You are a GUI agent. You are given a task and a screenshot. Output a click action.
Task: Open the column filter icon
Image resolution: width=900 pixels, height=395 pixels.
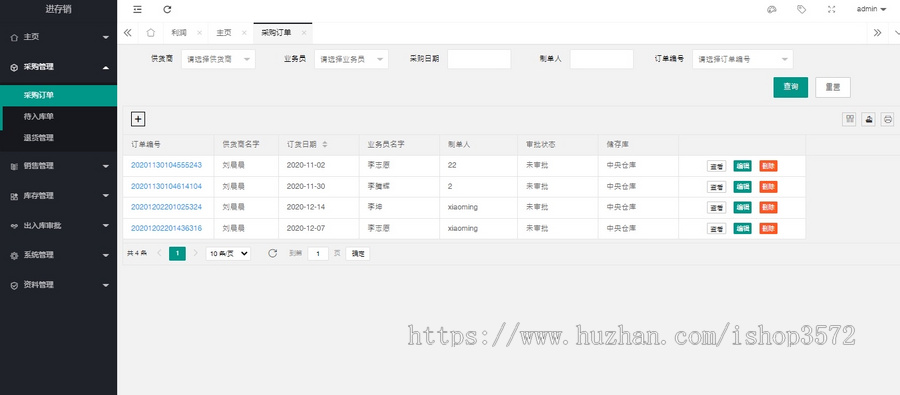849,119
